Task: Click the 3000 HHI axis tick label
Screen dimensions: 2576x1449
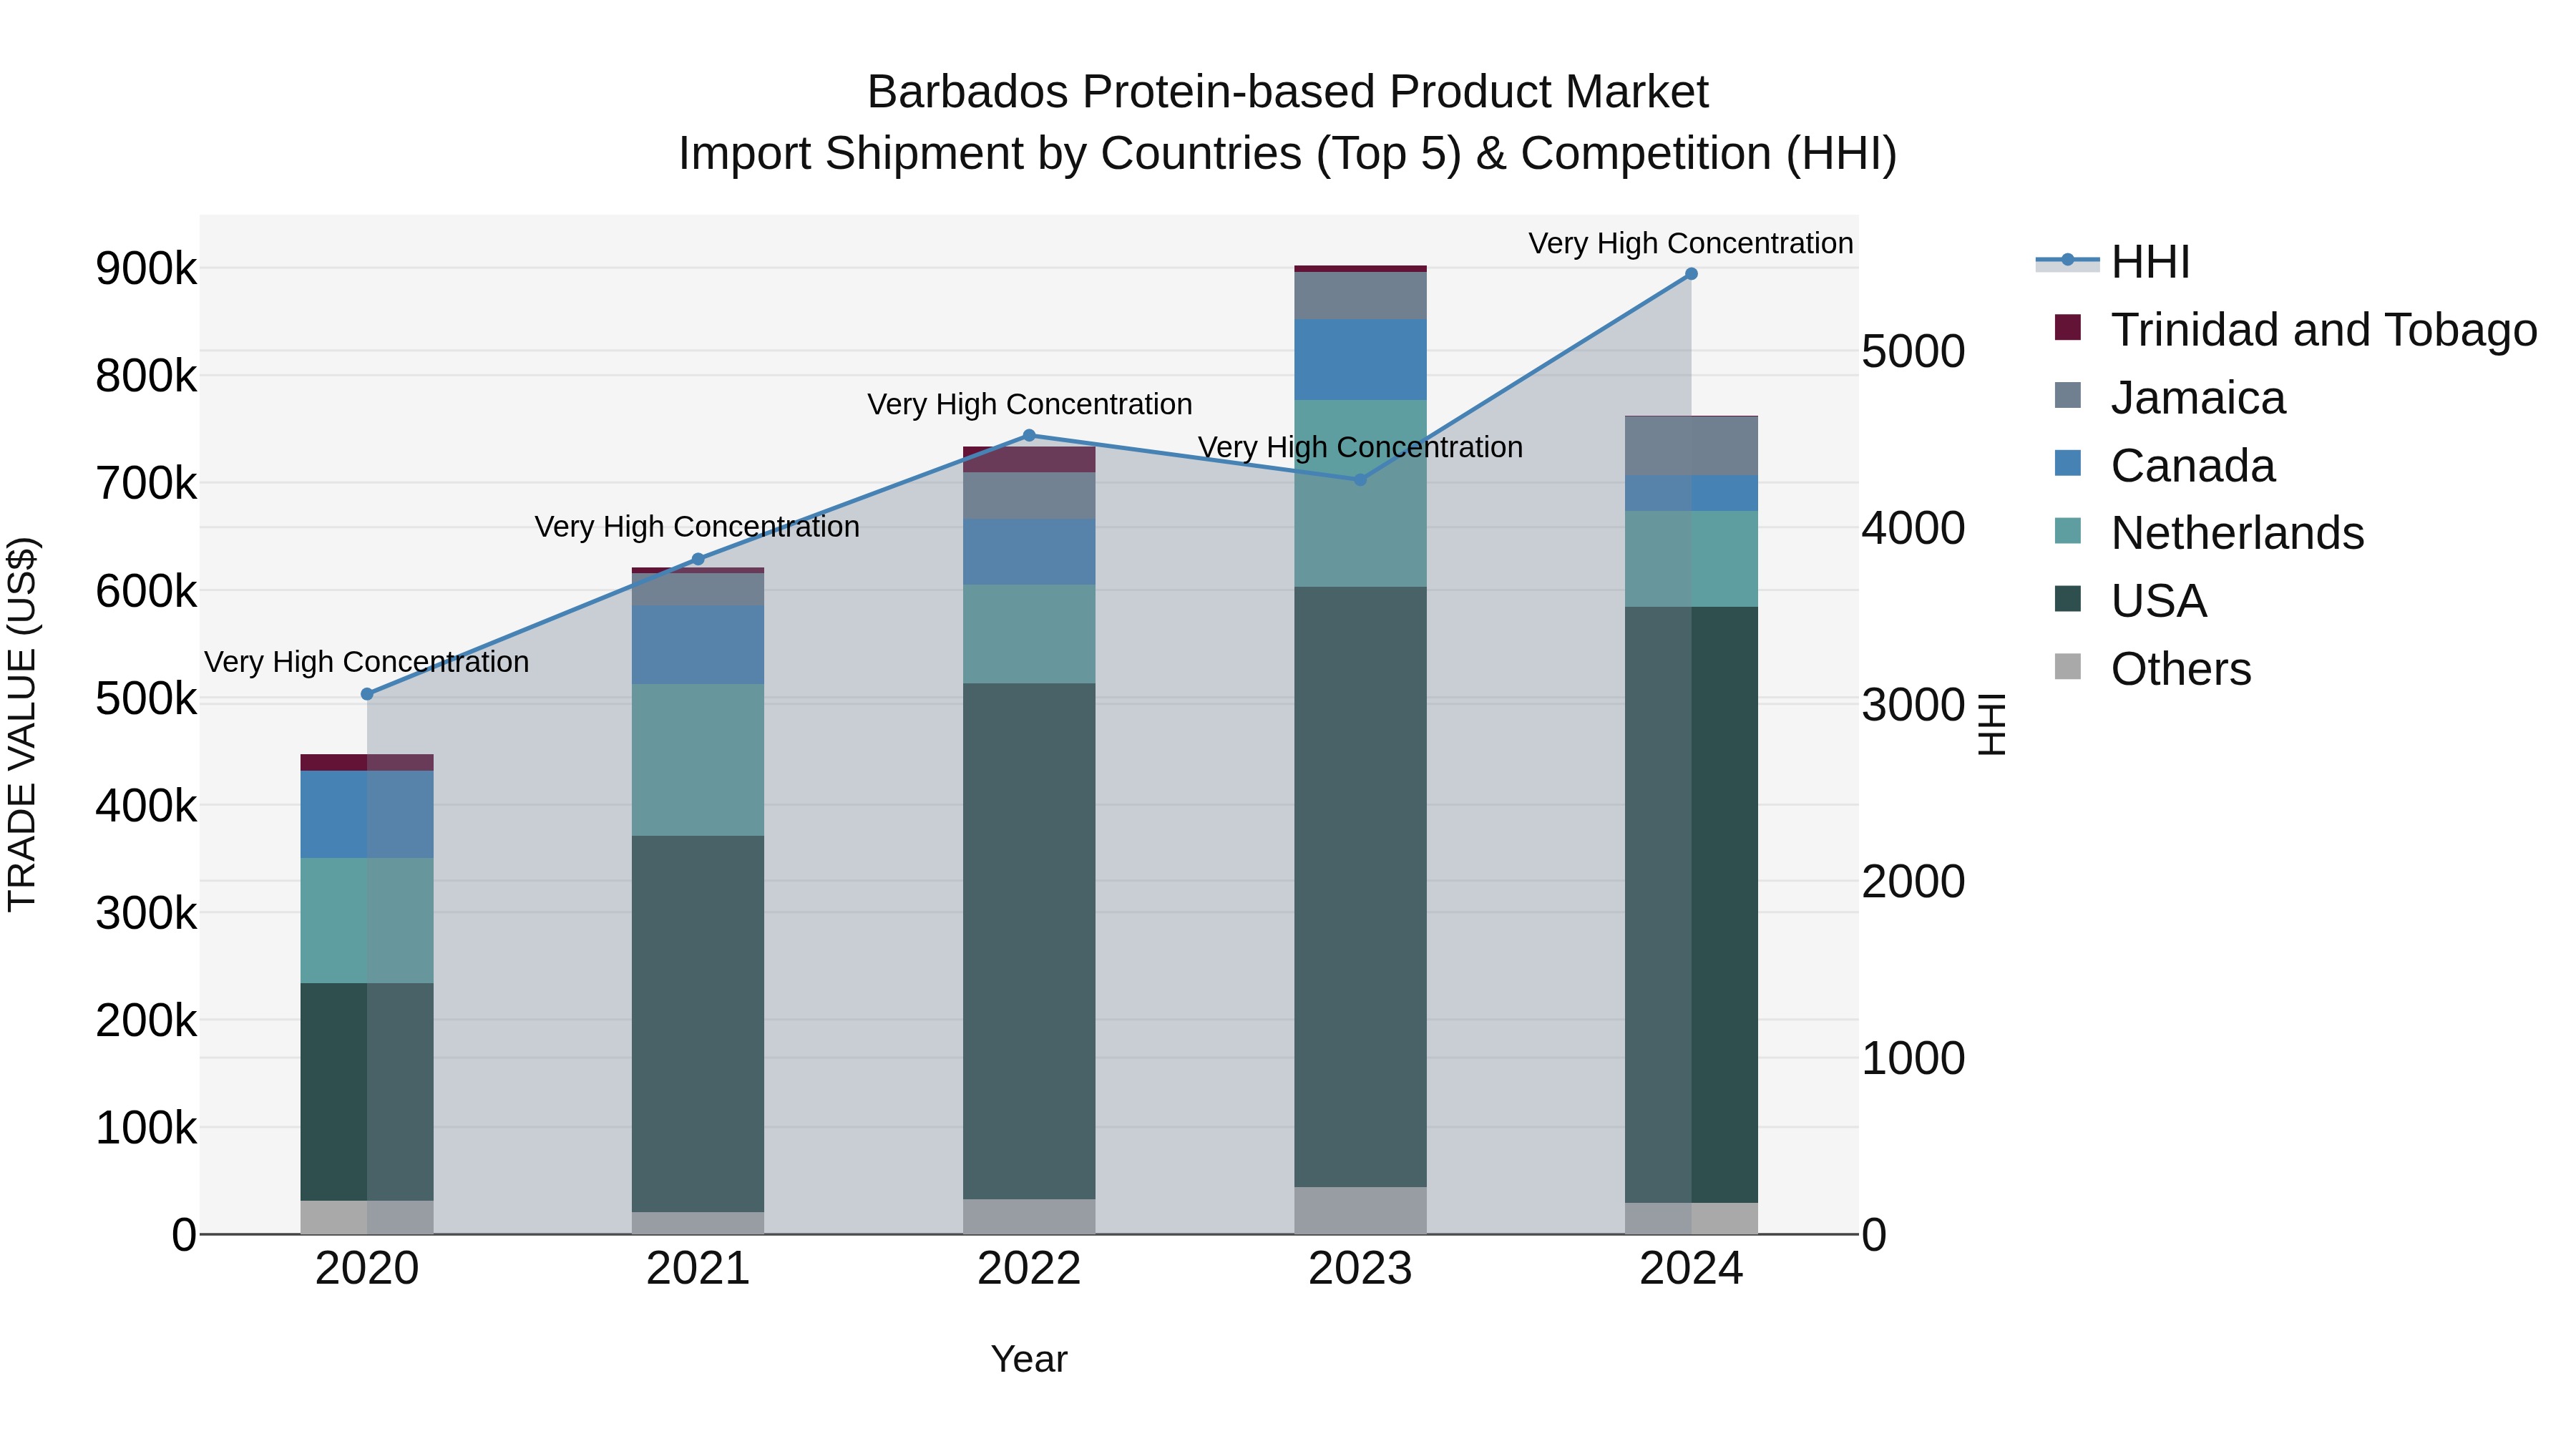Action: coord(1913,705)
